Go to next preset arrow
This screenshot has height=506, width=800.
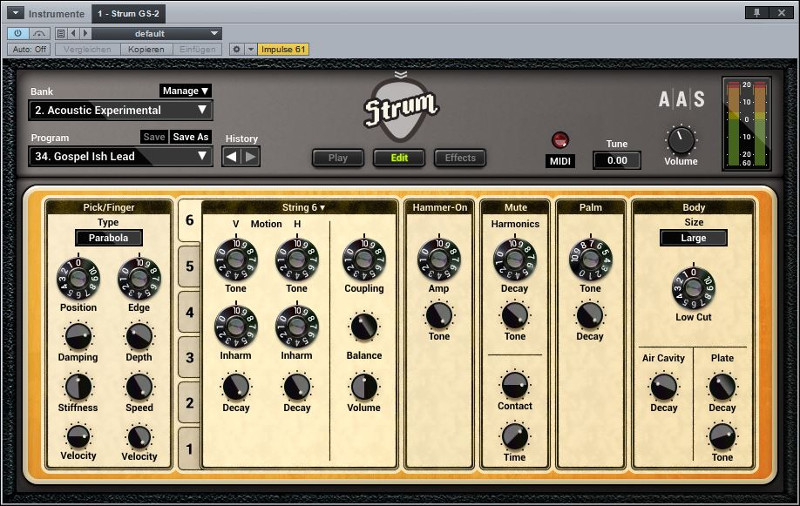(x=86, y=34)
